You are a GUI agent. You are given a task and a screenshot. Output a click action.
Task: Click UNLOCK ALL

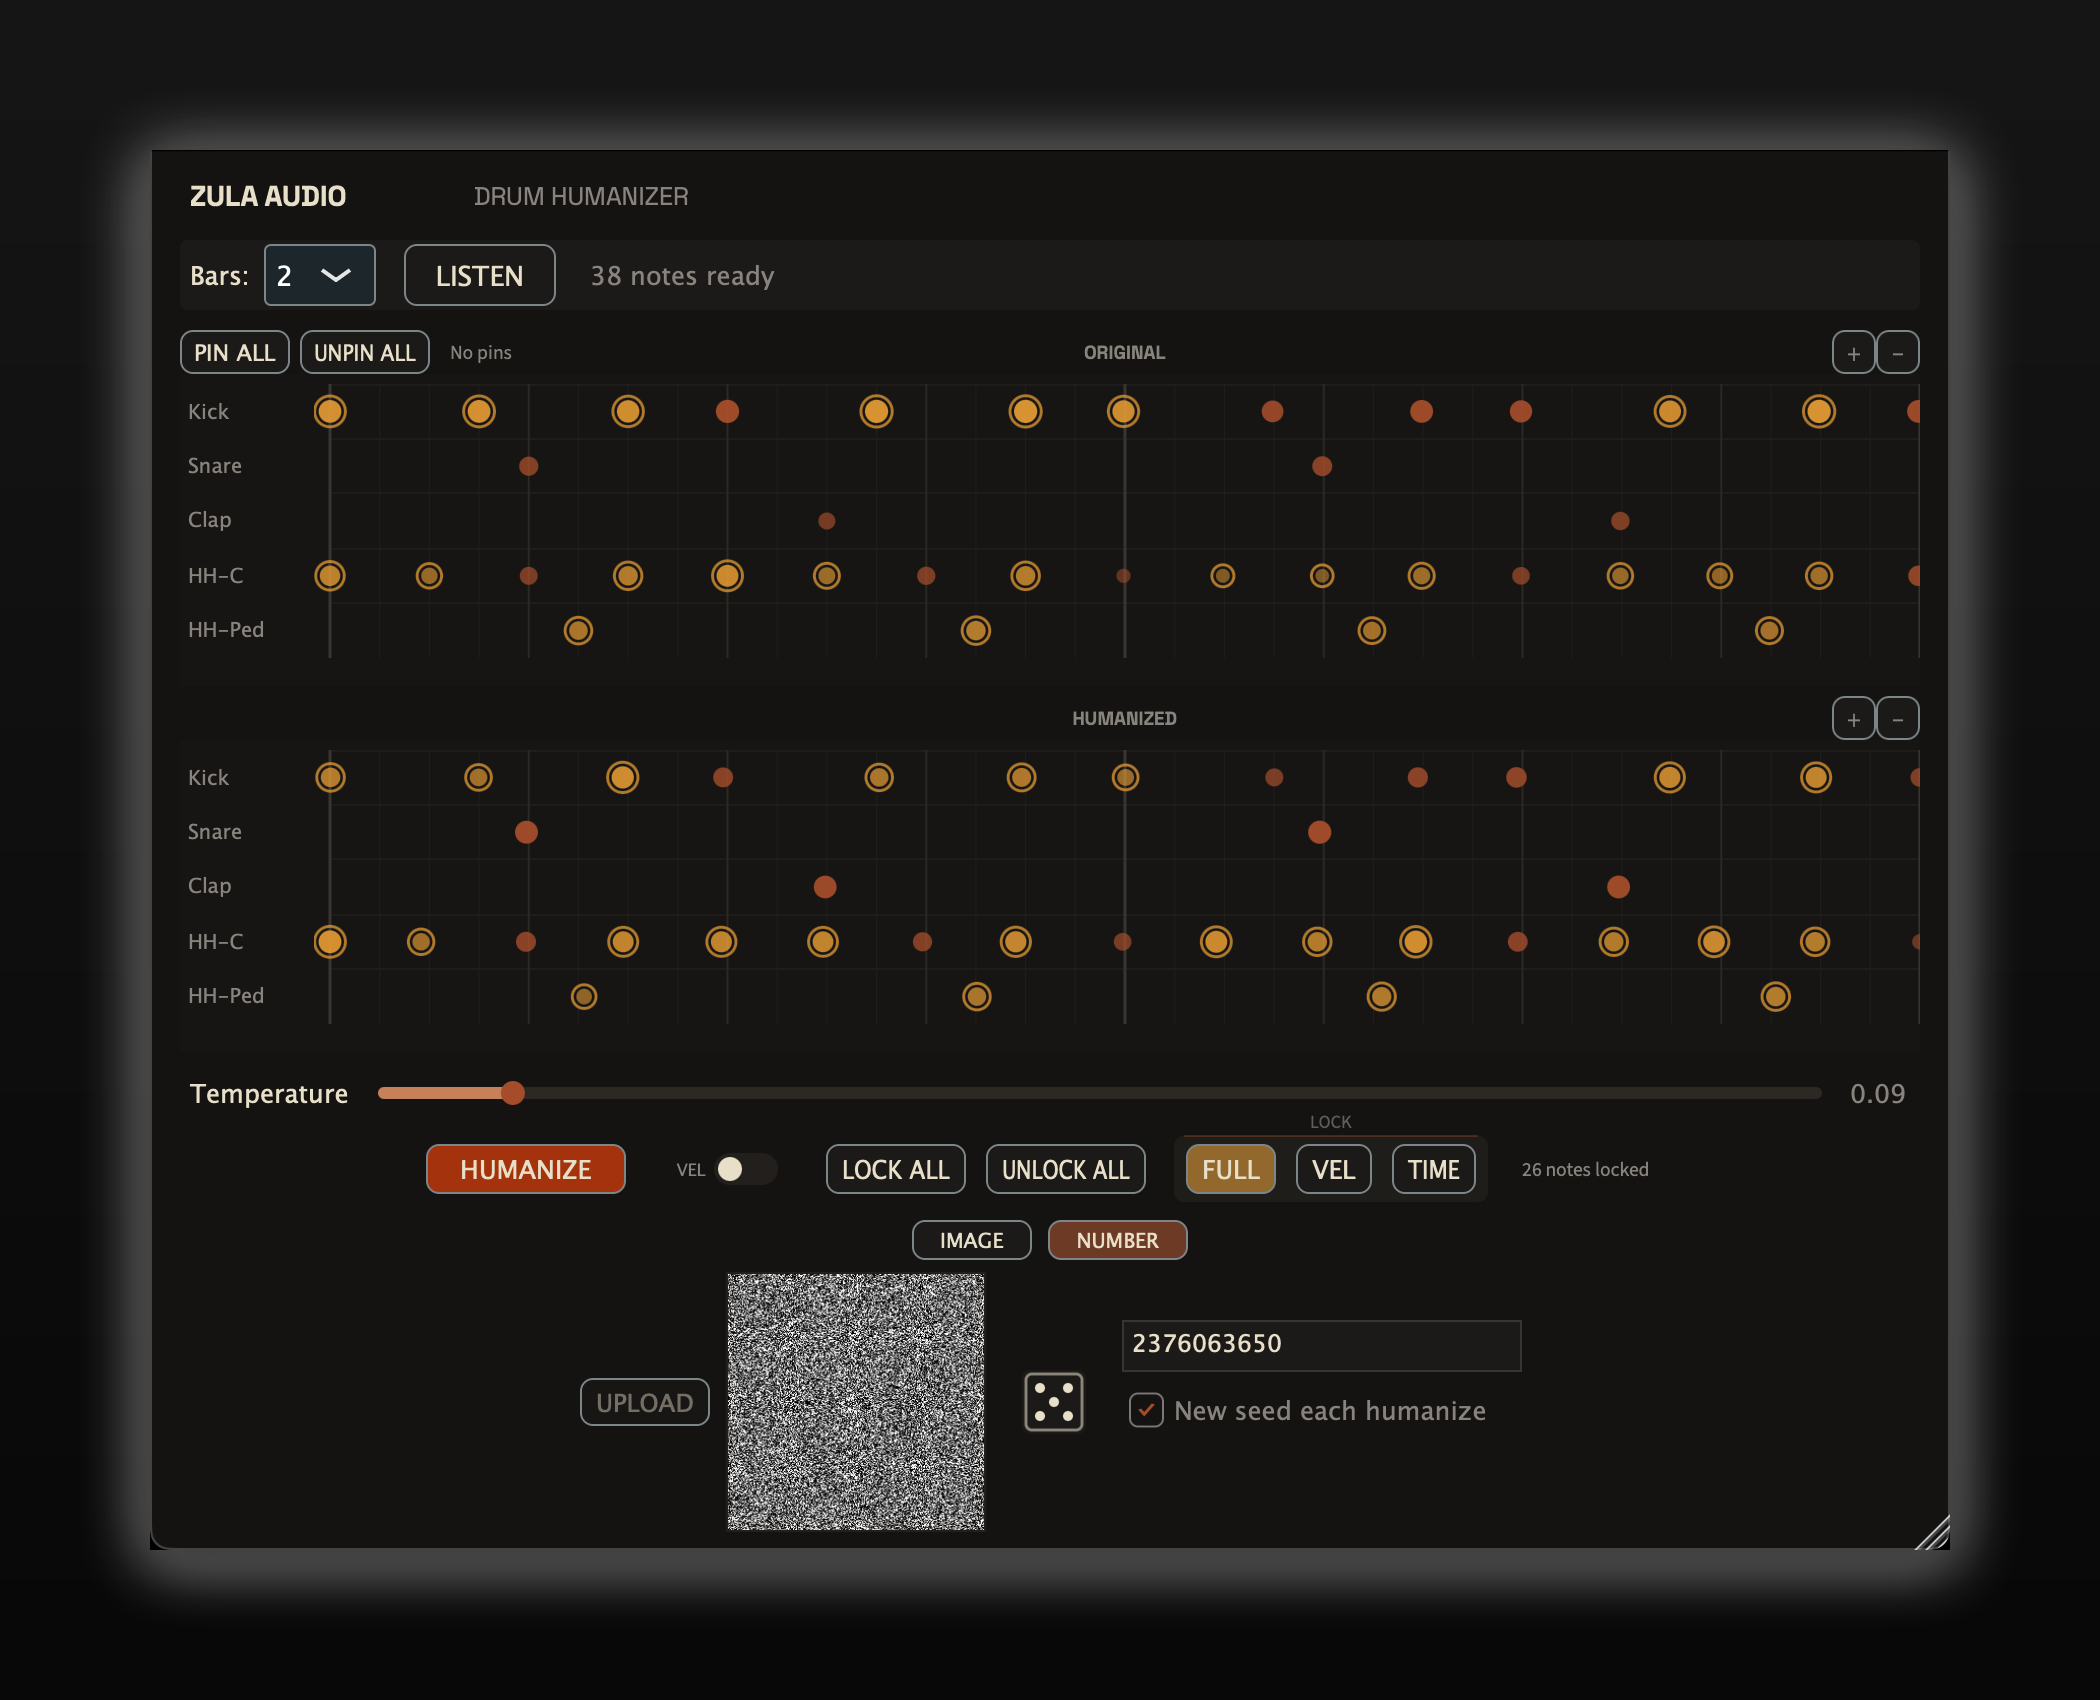[x=1065, y=1169]
